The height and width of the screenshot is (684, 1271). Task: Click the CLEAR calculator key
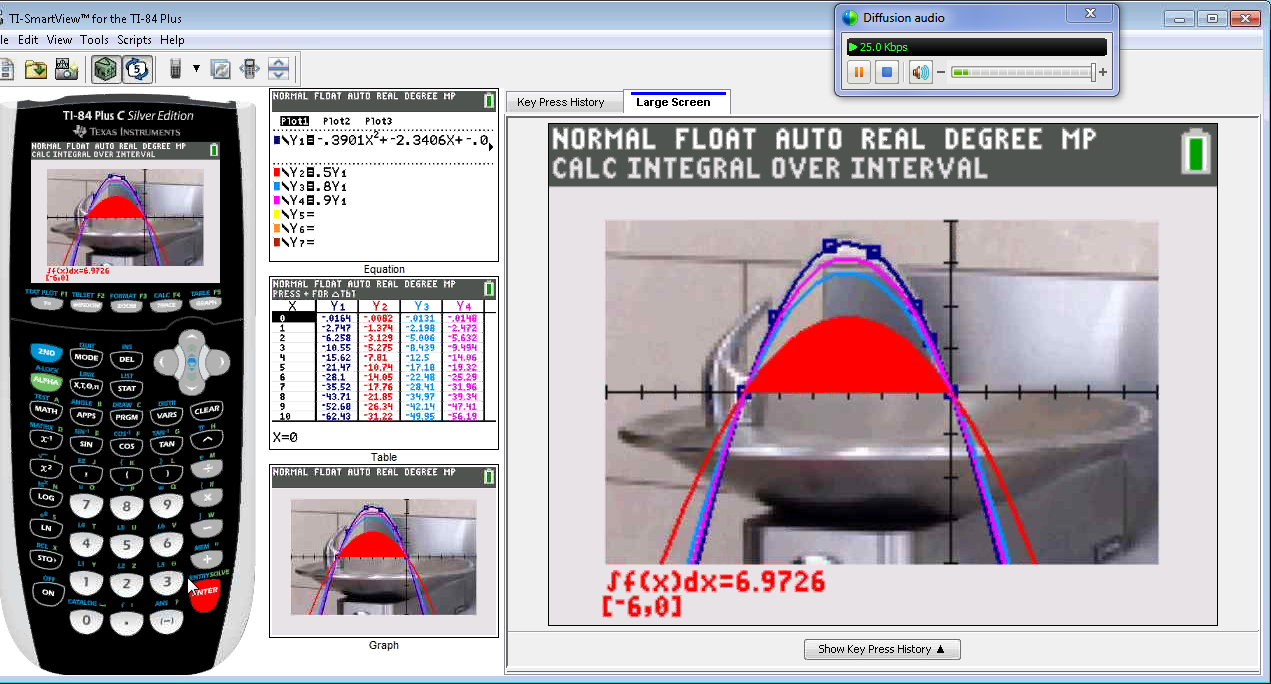[207, 409]
